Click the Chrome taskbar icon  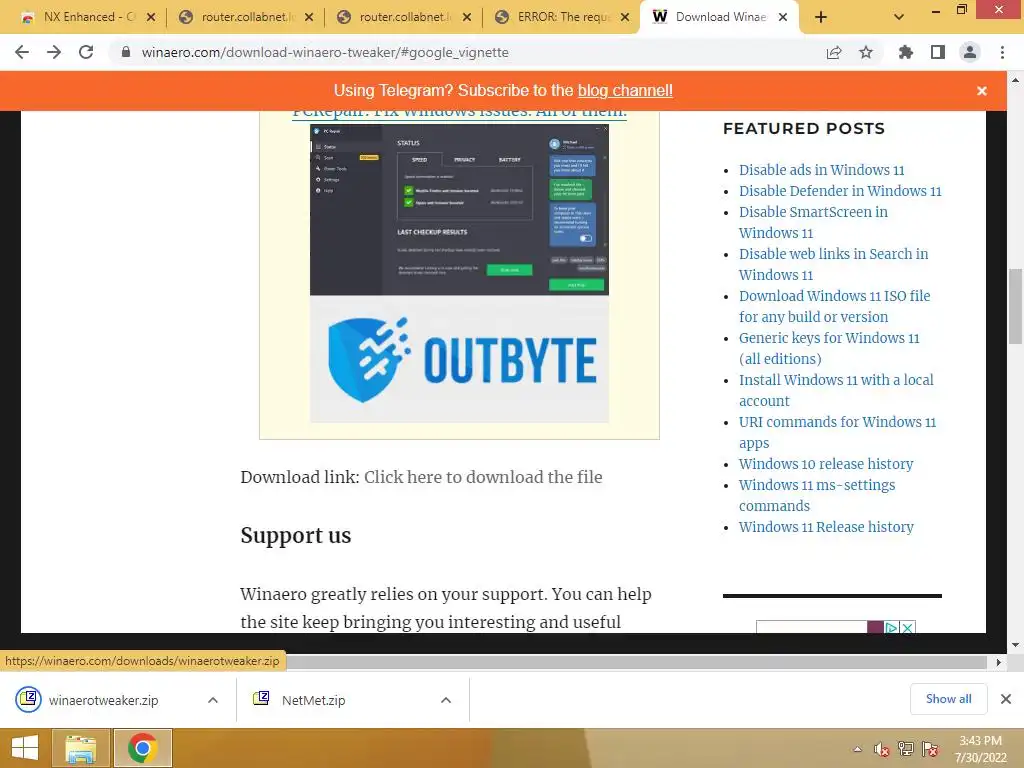click(x=143, y=748)
